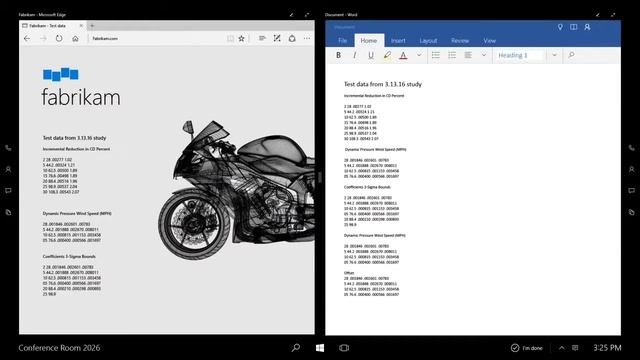
Task: Go back in Edge browser
Action: click(27, 38)
